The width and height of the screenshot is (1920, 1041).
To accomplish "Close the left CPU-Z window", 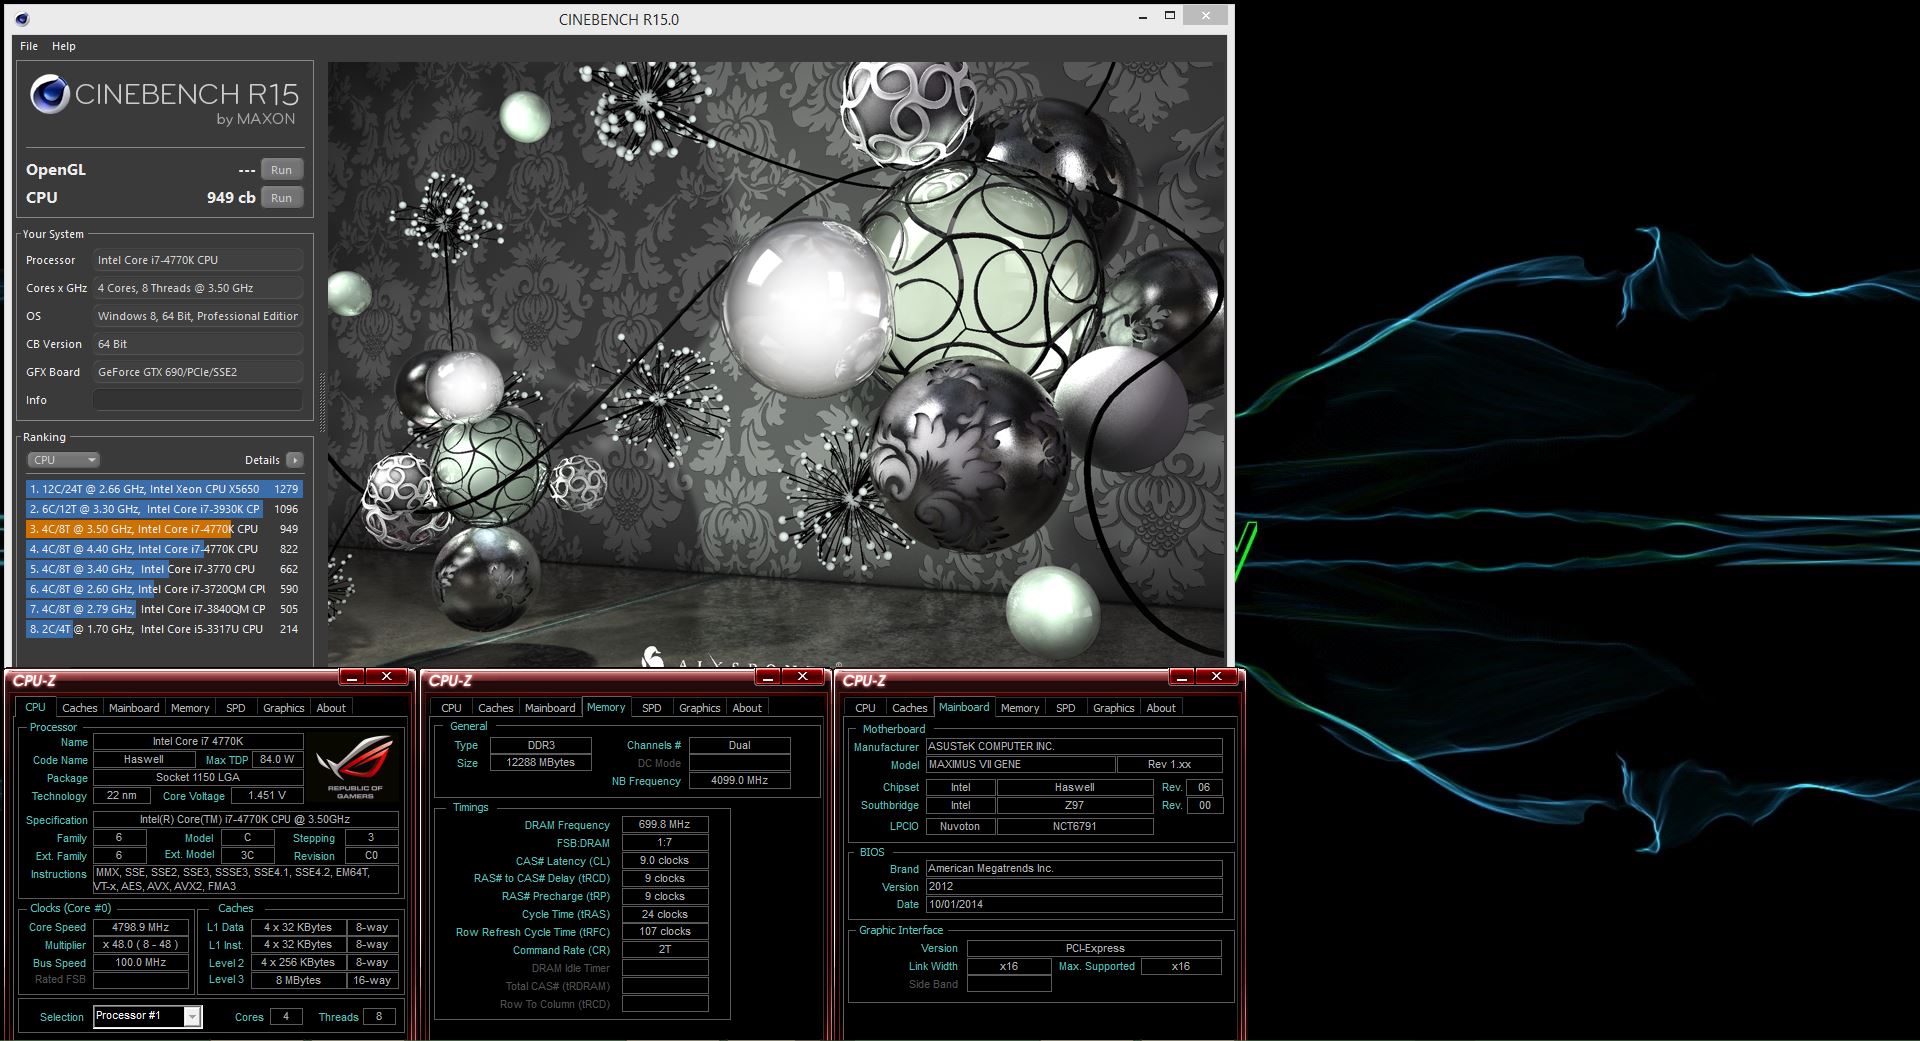I will coord(387,677).
